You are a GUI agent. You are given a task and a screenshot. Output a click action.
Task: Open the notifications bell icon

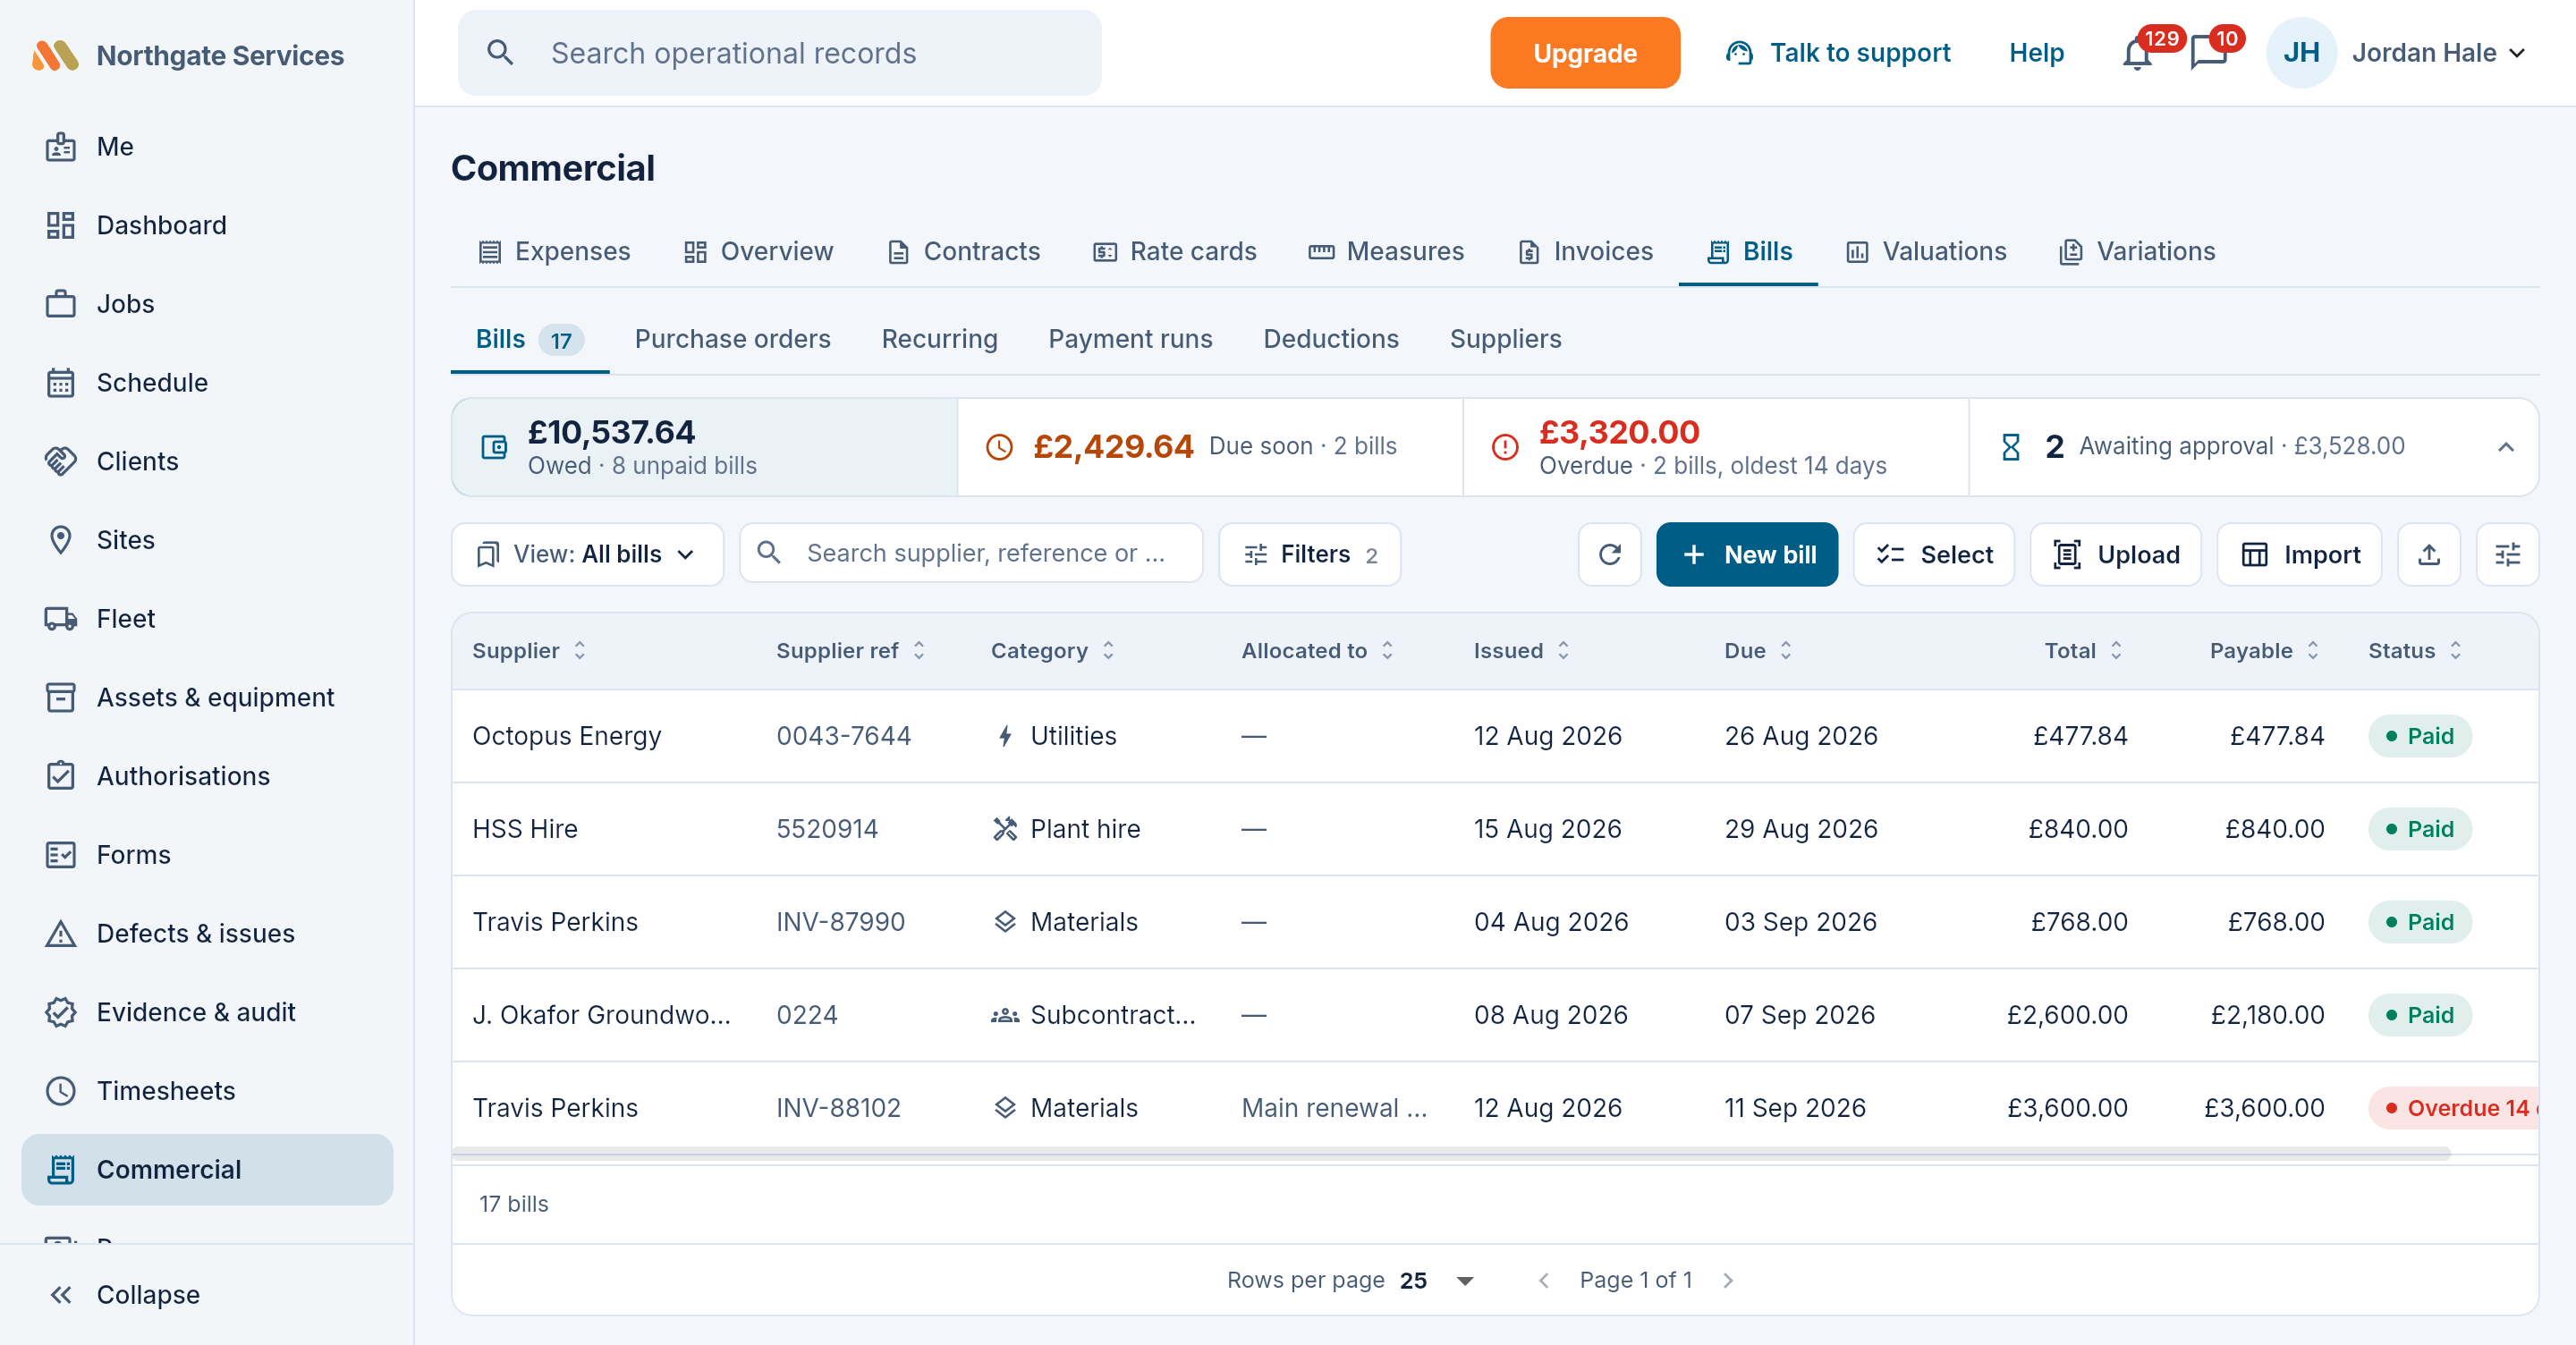click(2137, 53)
